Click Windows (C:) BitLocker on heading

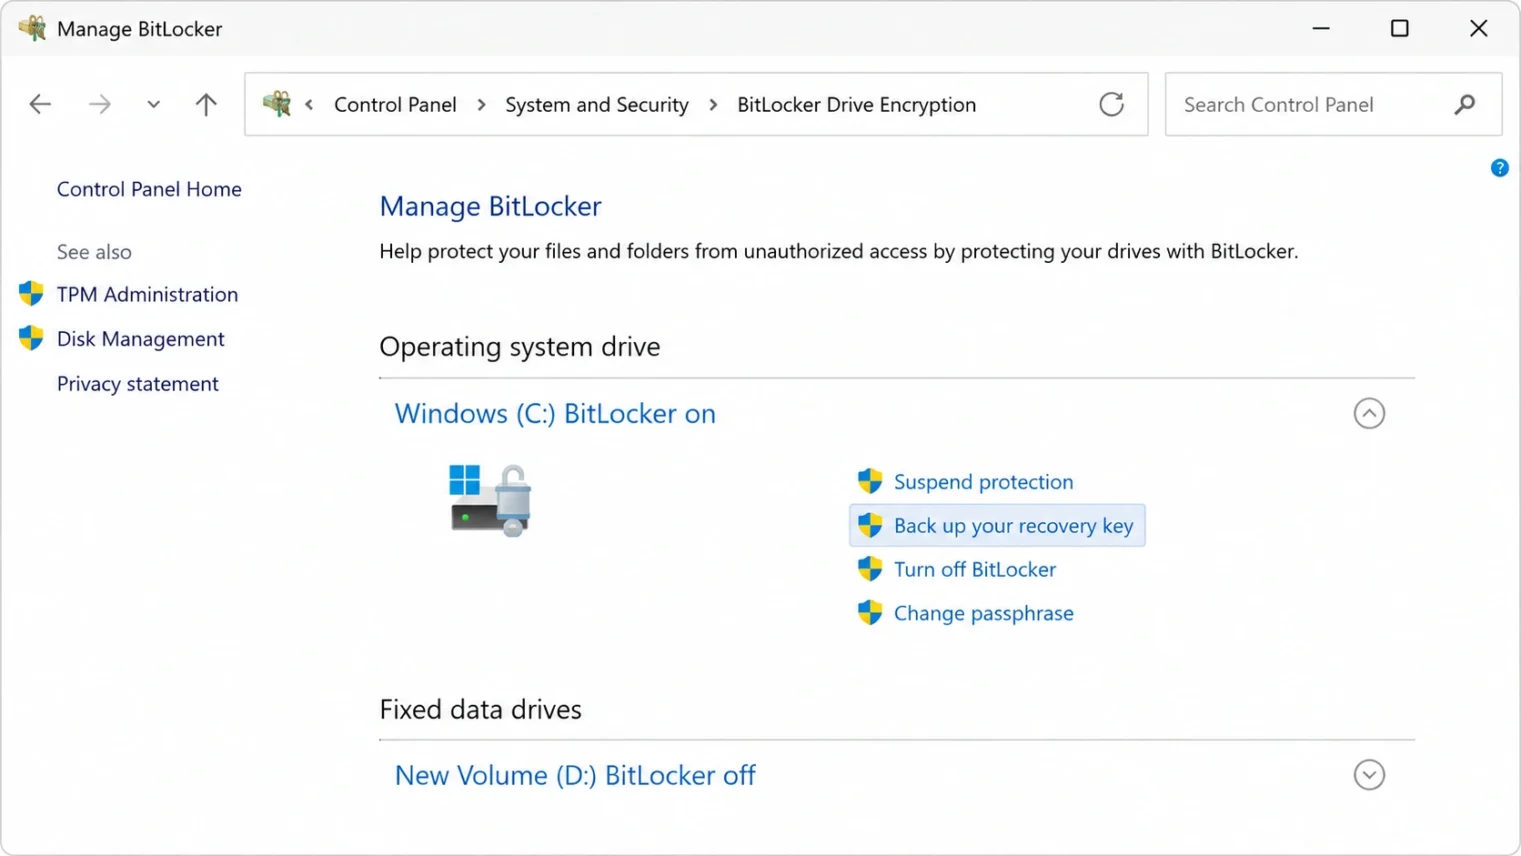(x=555, y=414)
